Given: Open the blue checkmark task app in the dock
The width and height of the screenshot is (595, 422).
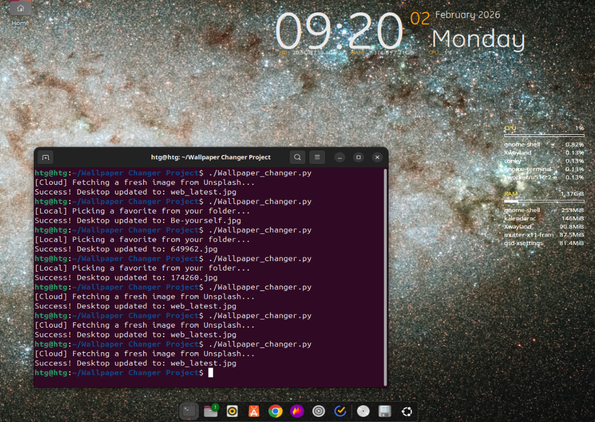Looking at the screenshot, I should [x=340, y=411].
